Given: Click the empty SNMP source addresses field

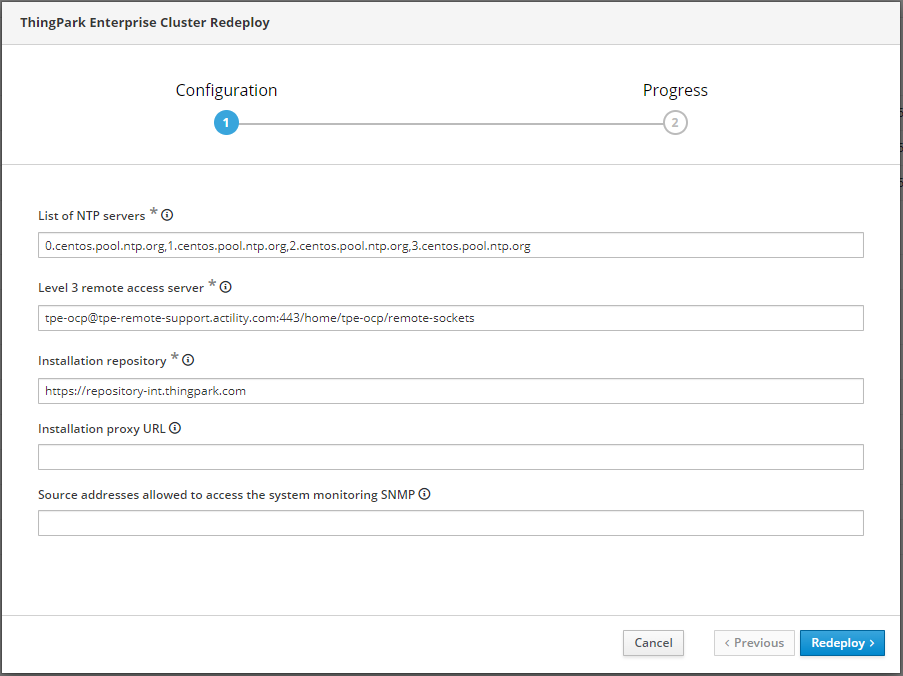Looking at the screenshot, I should click(450, 523).
